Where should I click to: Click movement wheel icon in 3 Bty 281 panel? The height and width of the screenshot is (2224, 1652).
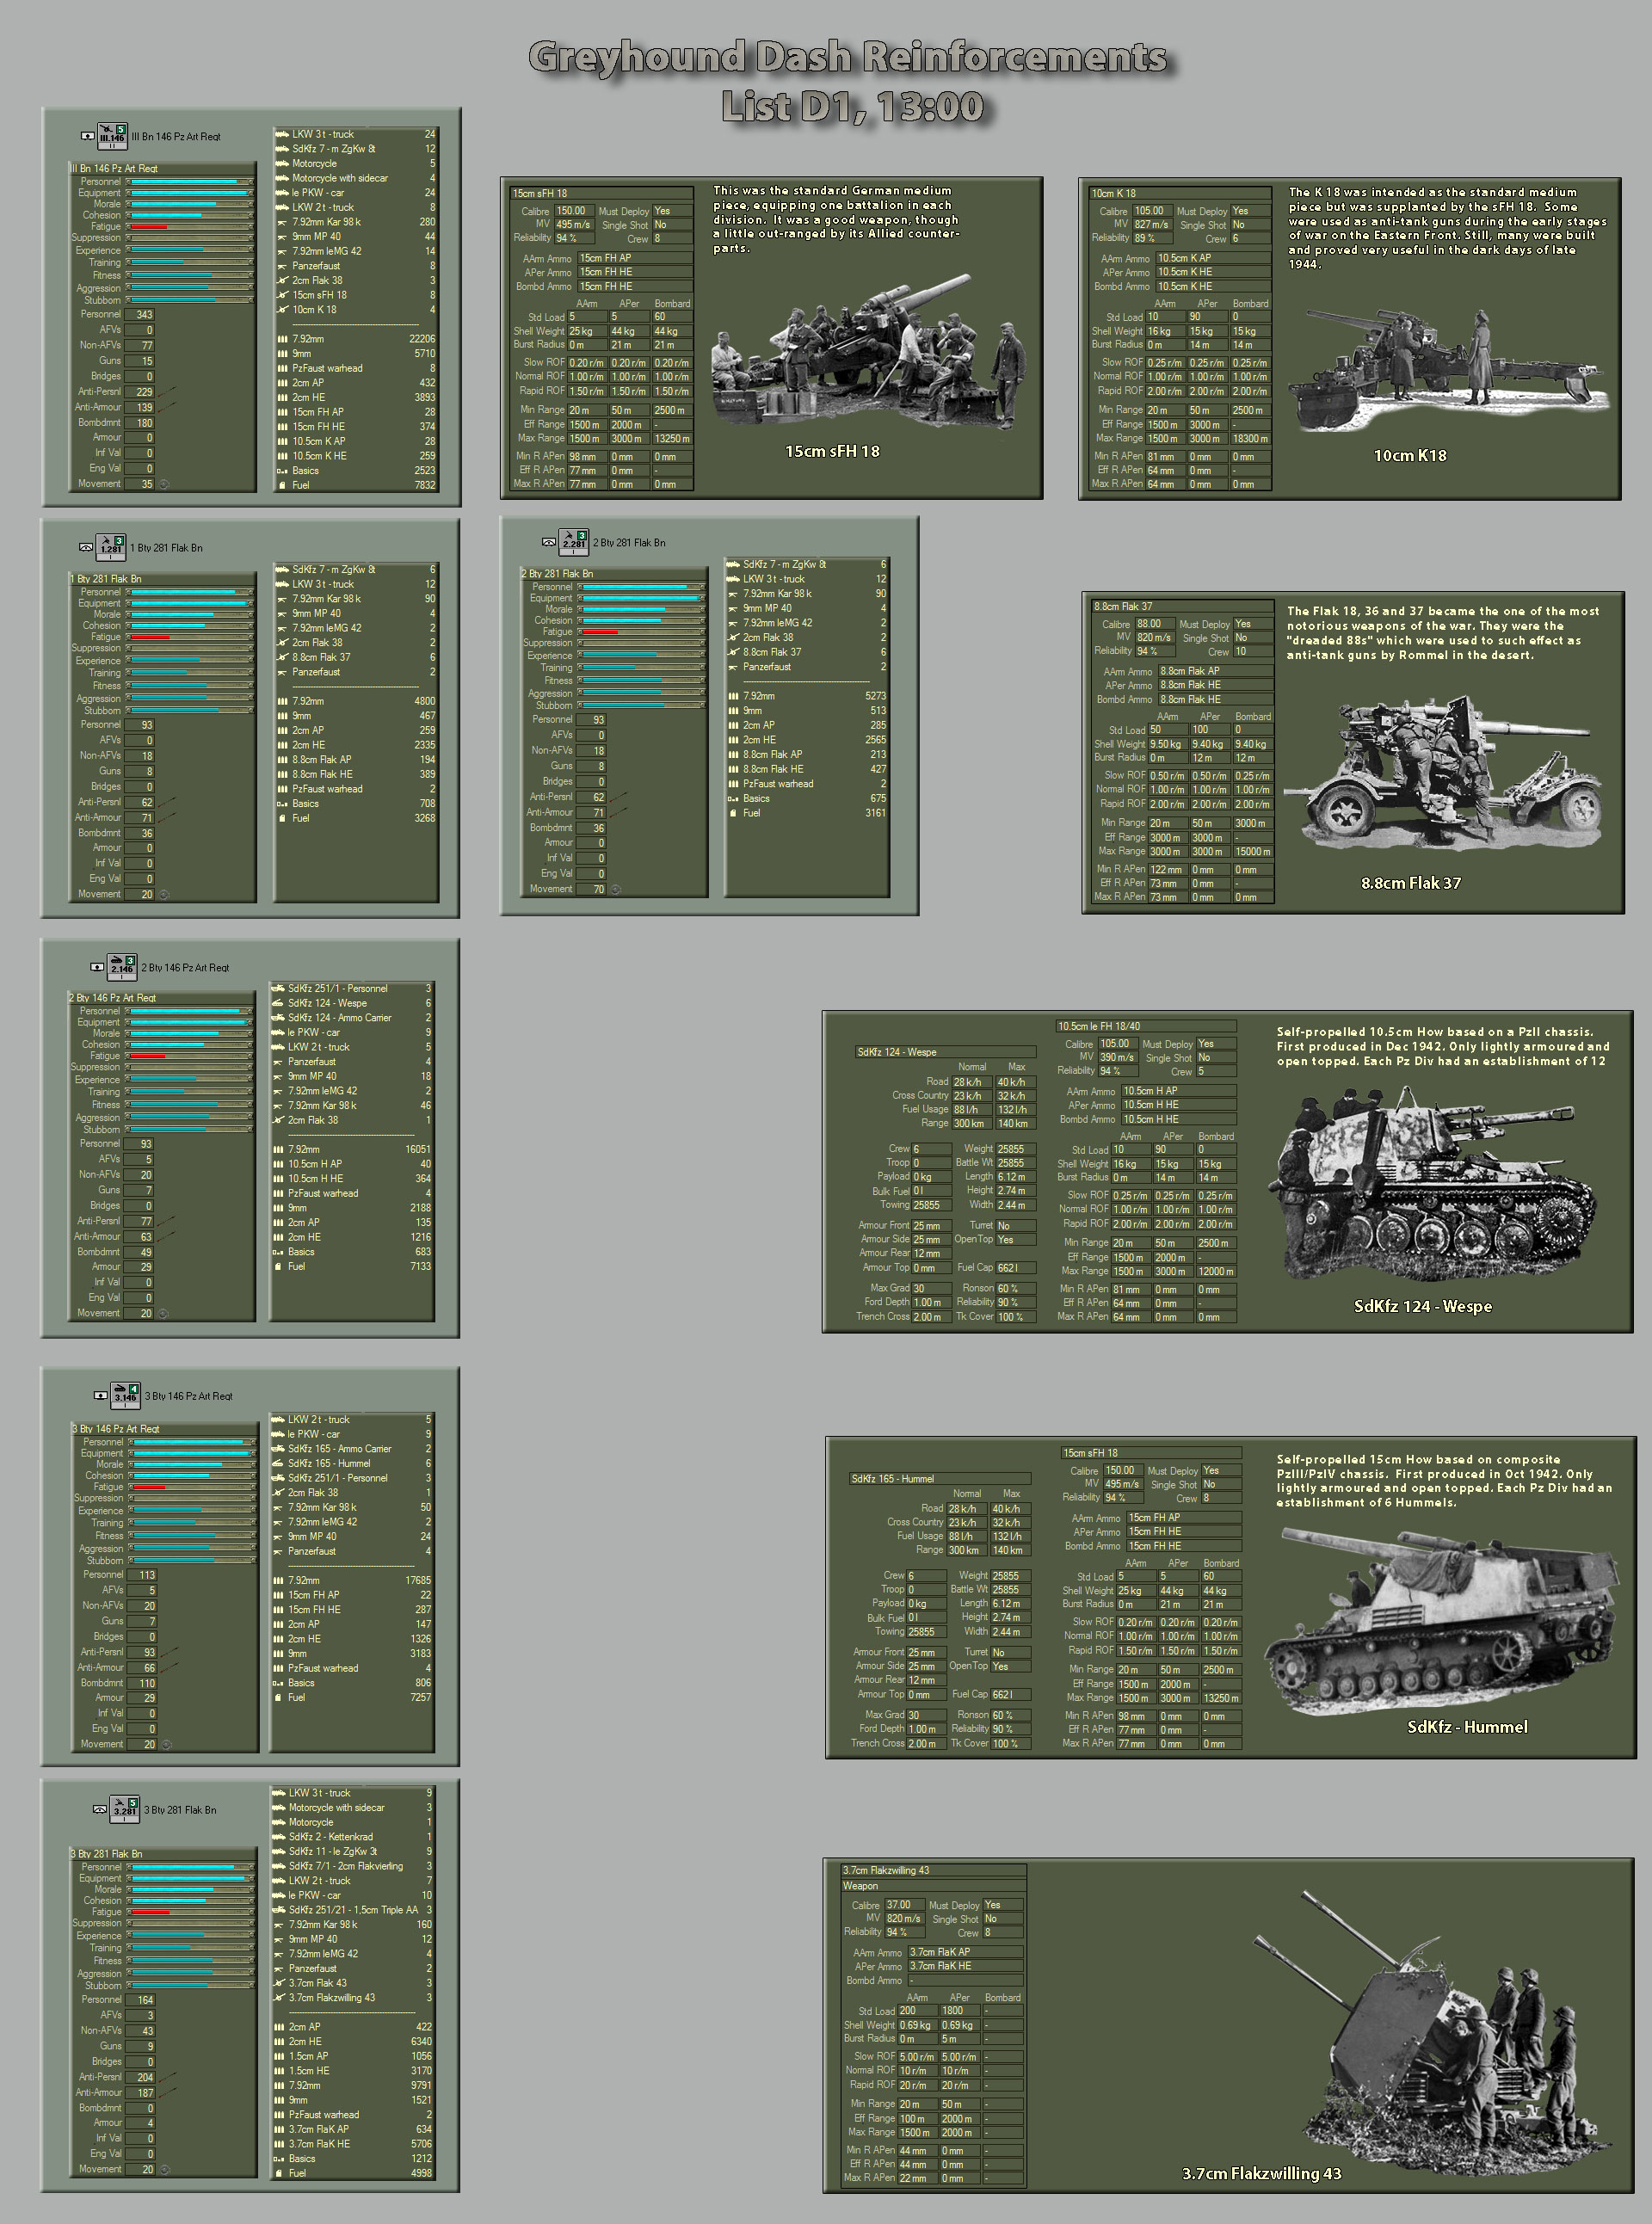(x=165, y=2169)
